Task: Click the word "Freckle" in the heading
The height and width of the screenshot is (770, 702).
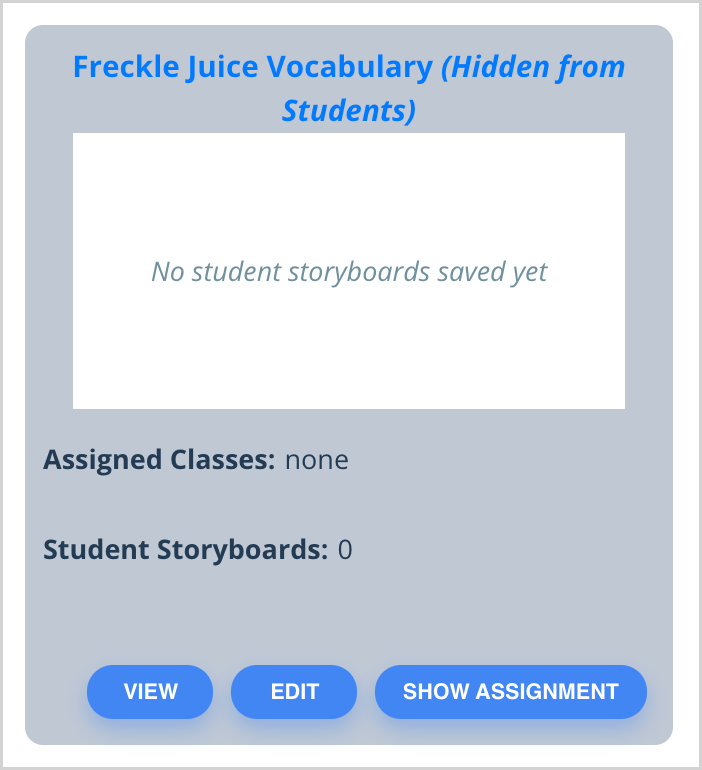Action: click(x=126, y=66)
